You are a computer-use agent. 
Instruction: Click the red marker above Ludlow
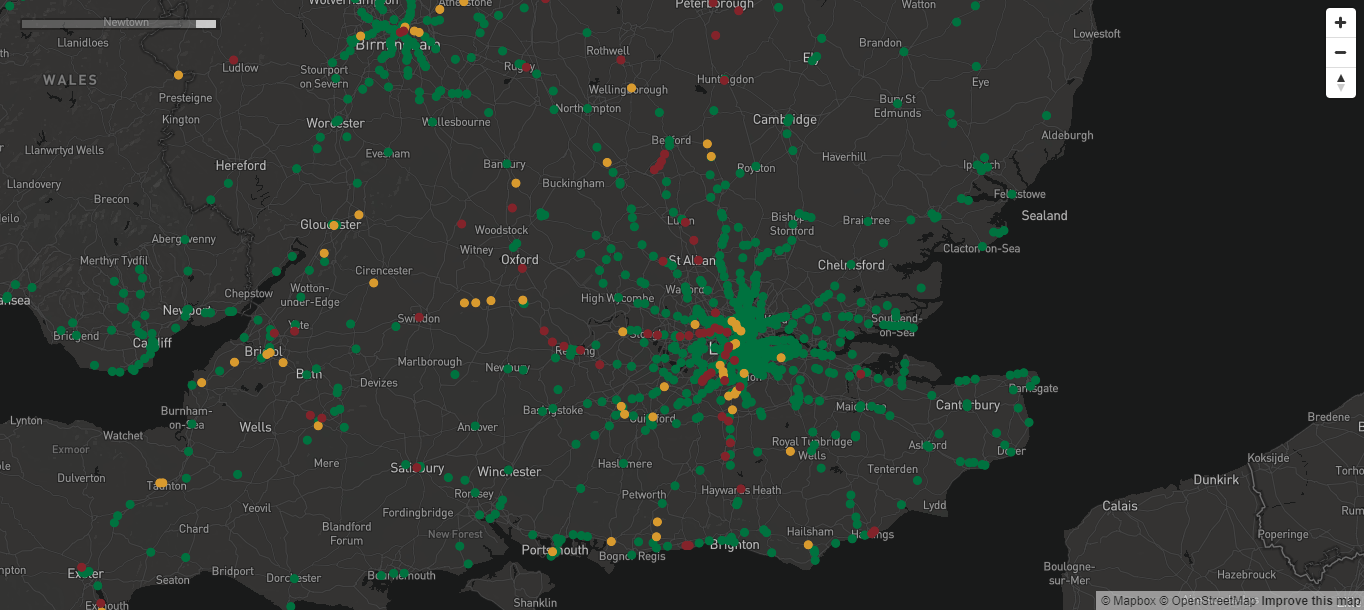tap(232, 59)
